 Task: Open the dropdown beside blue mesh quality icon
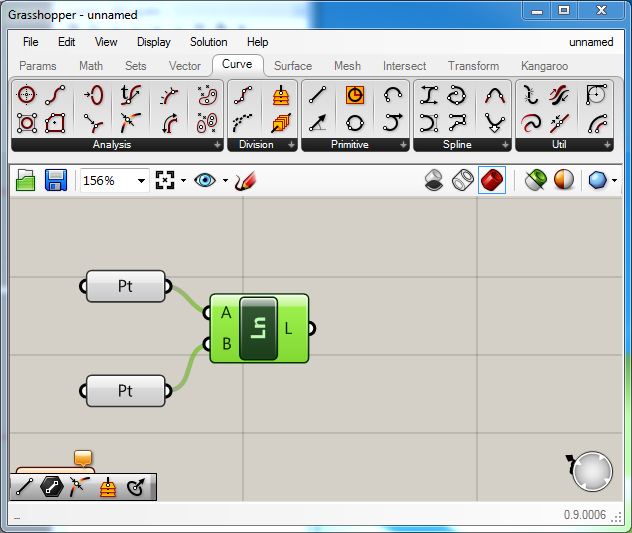coord(615,180)
